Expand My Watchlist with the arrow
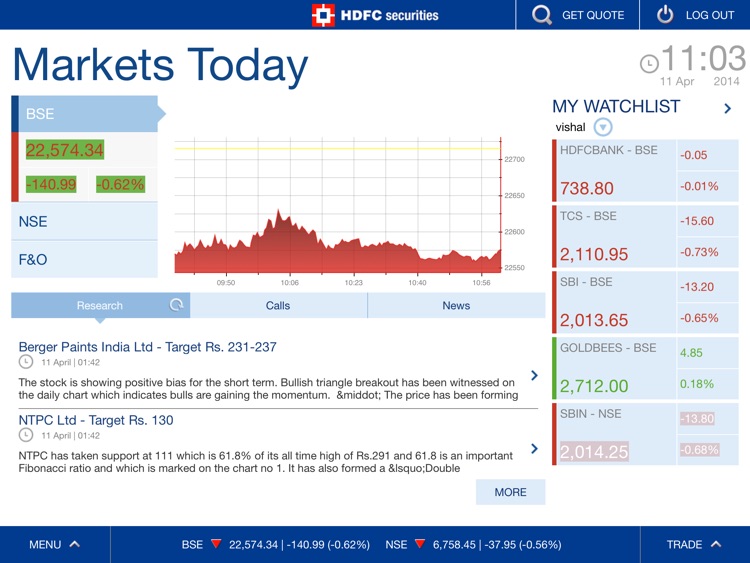The width and height of the screenshot is (750, 563). coord(728,109)
